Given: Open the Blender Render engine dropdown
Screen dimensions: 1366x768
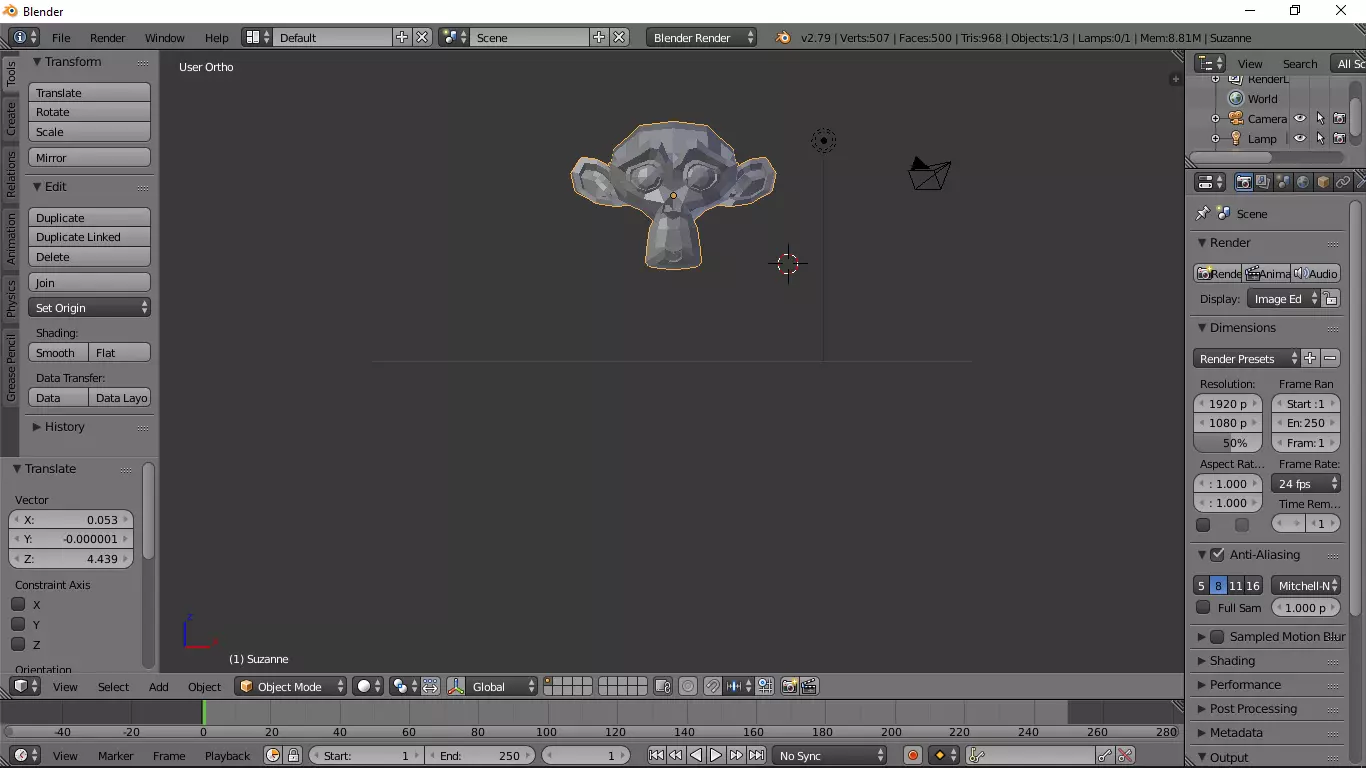Looking at the screenshot, I should (702, 37).
